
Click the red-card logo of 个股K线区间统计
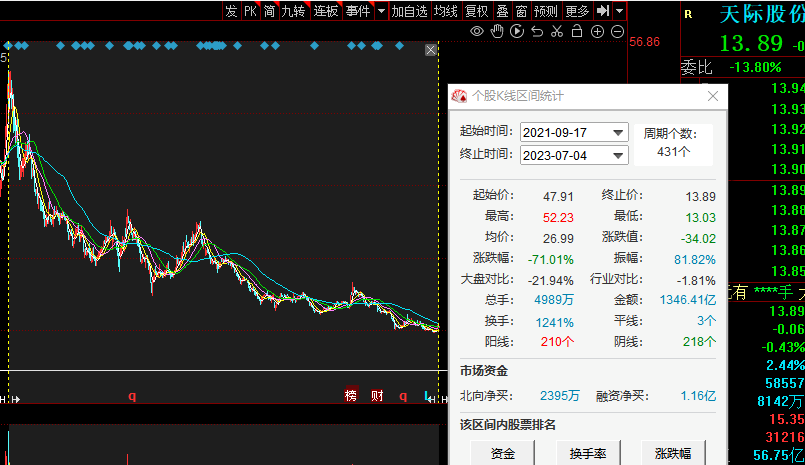459,96
